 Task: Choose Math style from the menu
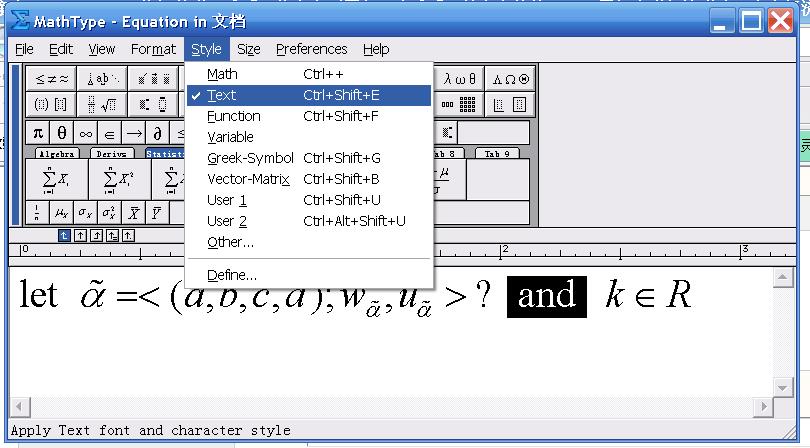(309, 74)
